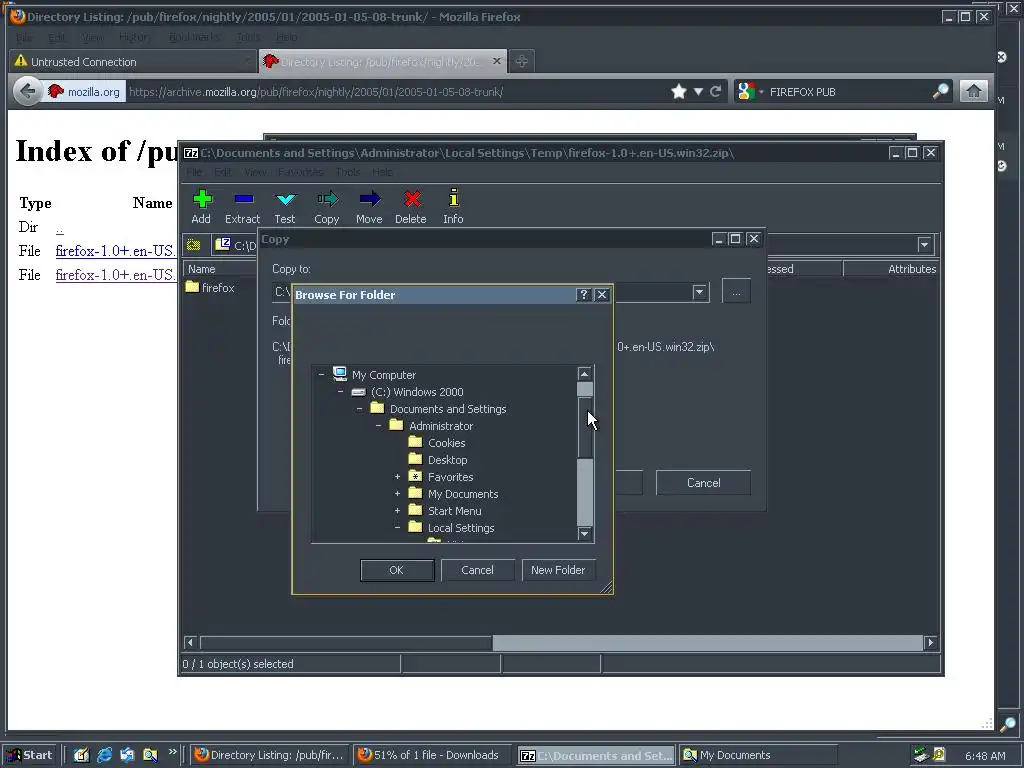This screenshot has width=1024, height=768.
Task: Open the Tools menu in 7-Zip
Action: coord(347,172)
